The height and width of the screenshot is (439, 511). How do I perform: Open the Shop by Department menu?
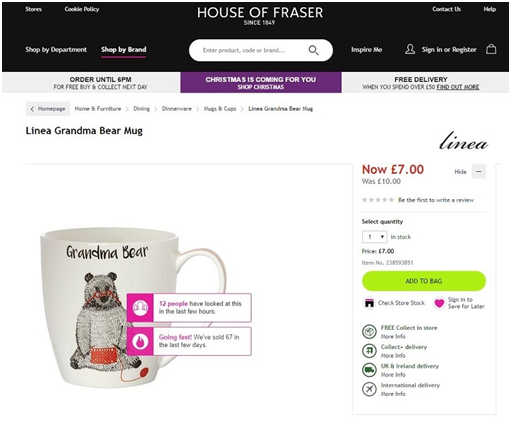coord(56,50)
